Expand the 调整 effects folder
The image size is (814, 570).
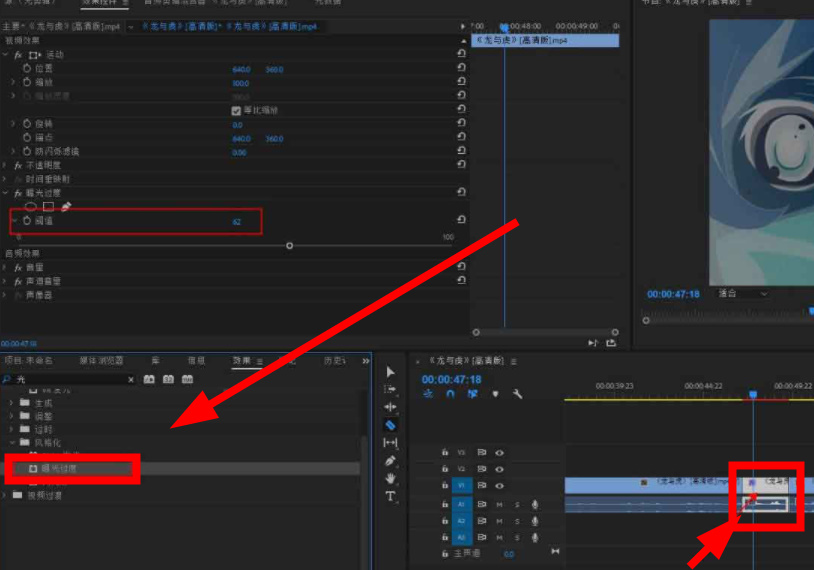[x=12, y=415]
